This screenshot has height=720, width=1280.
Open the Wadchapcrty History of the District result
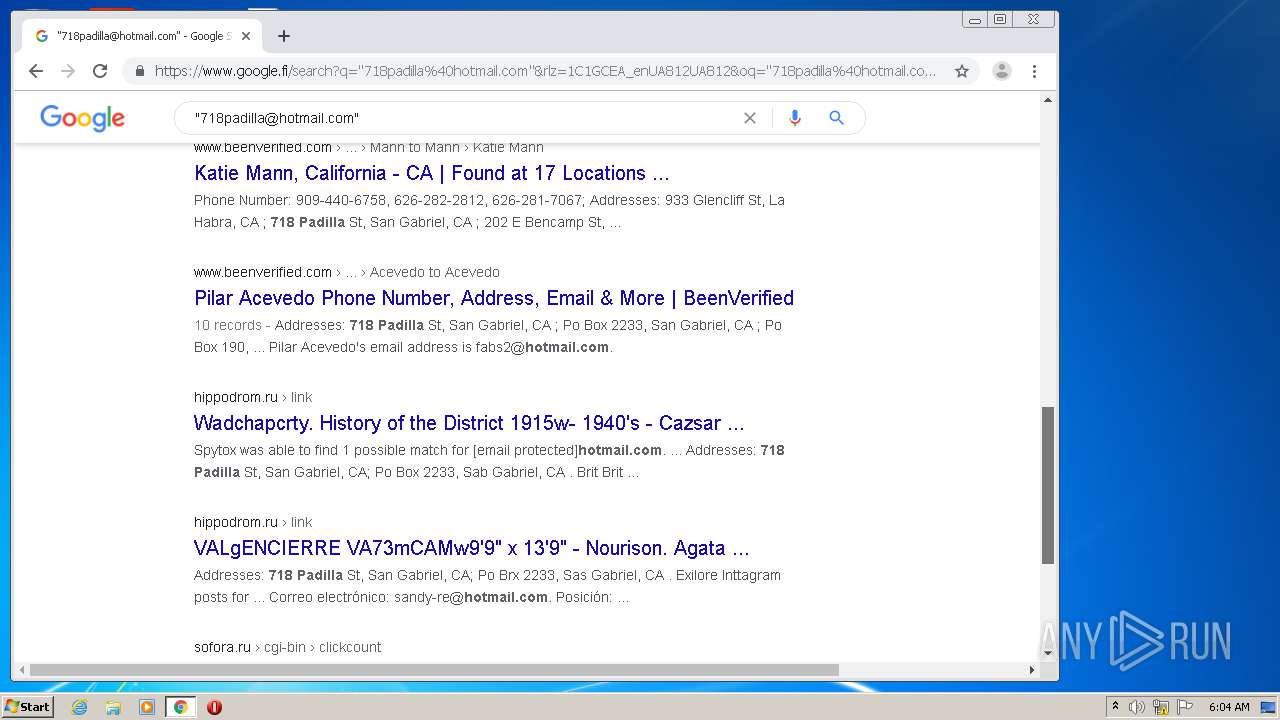click(469, 423)
